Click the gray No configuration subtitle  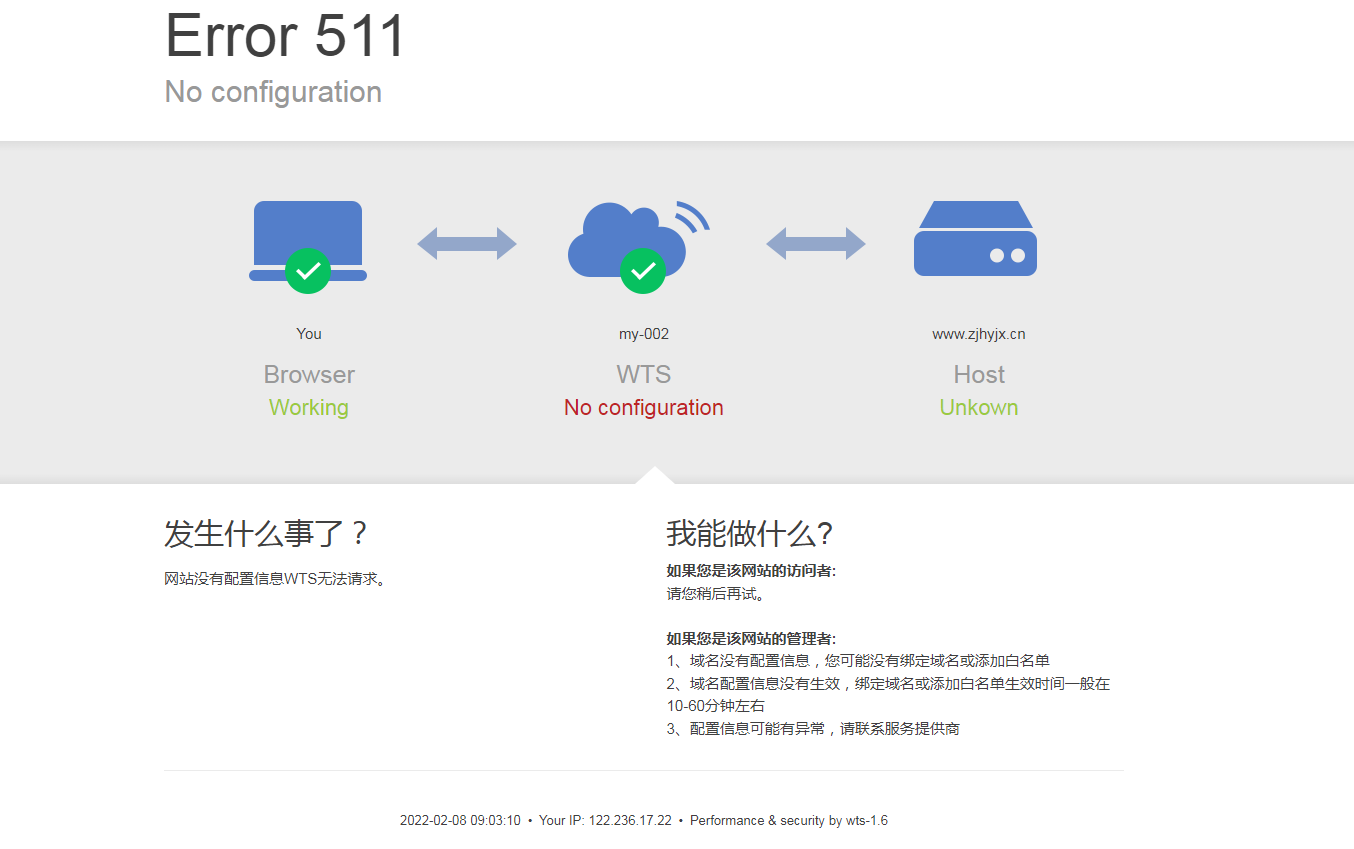273,92
